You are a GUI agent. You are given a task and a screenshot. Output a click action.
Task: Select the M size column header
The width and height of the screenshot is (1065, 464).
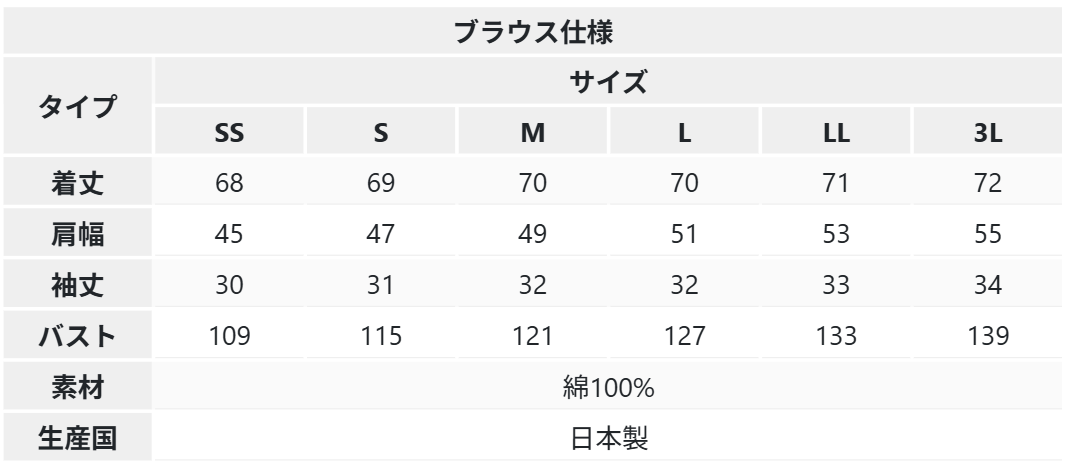tap(532, 132)
